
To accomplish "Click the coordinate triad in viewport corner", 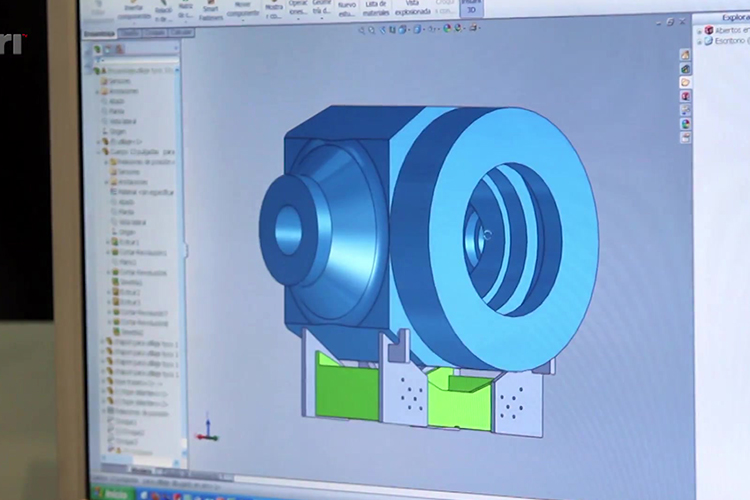I will pos(206,429).
